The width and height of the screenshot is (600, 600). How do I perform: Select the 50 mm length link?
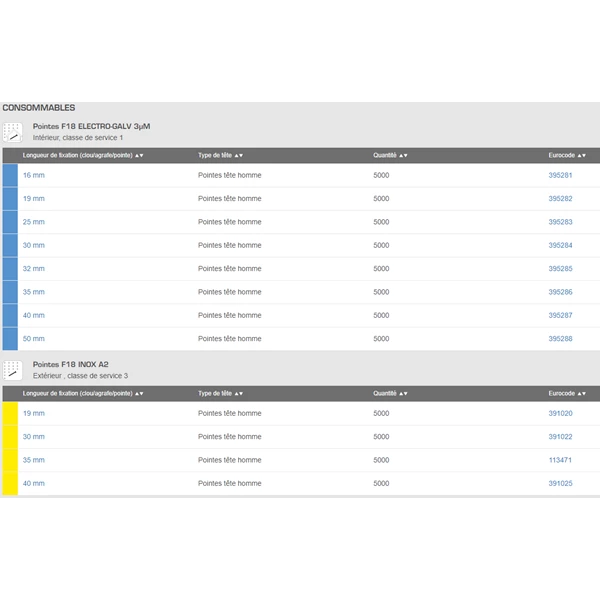(x=34, y=339)
